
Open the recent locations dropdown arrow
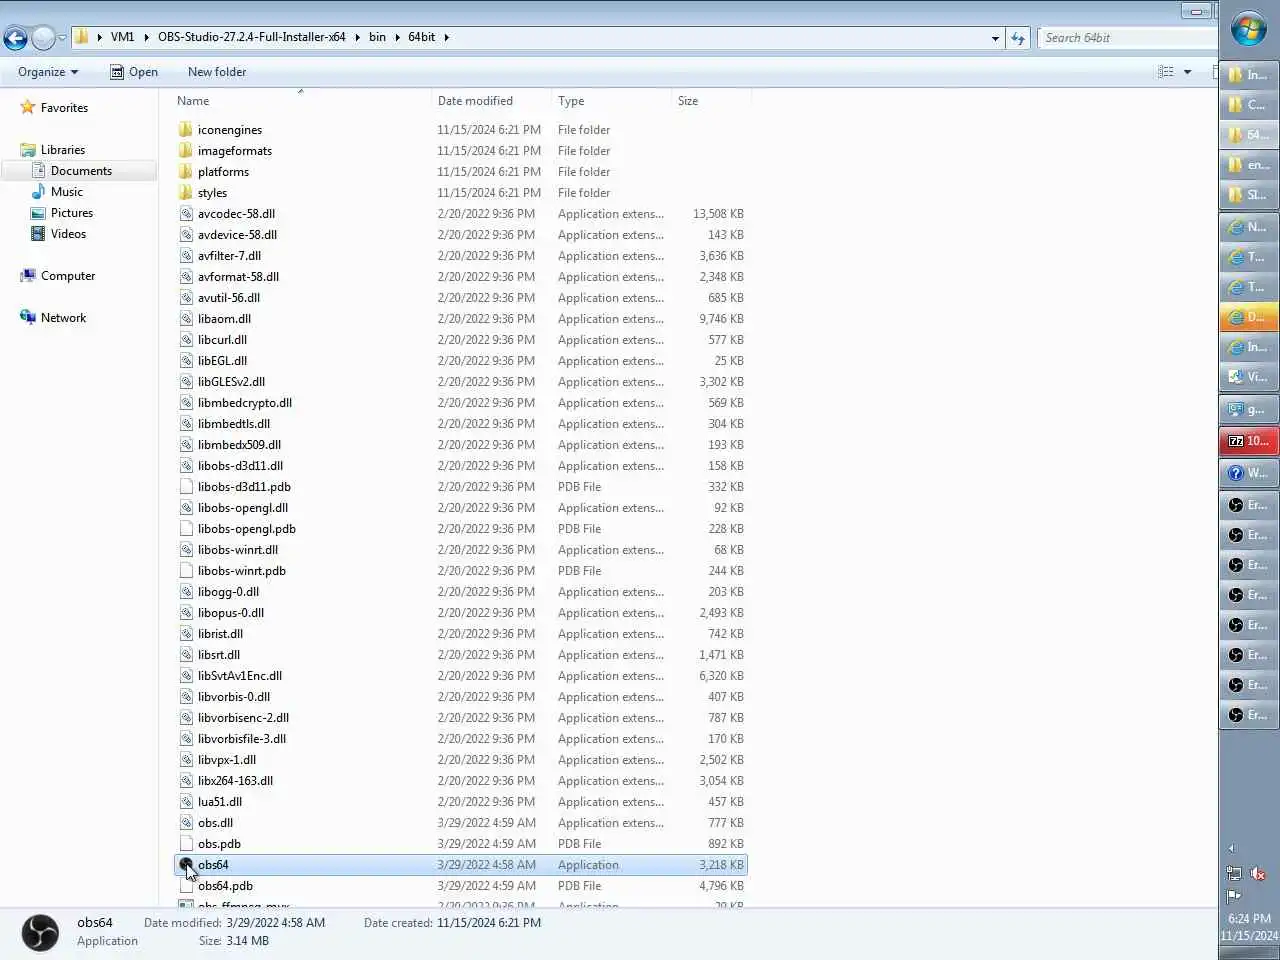[62, 38]
